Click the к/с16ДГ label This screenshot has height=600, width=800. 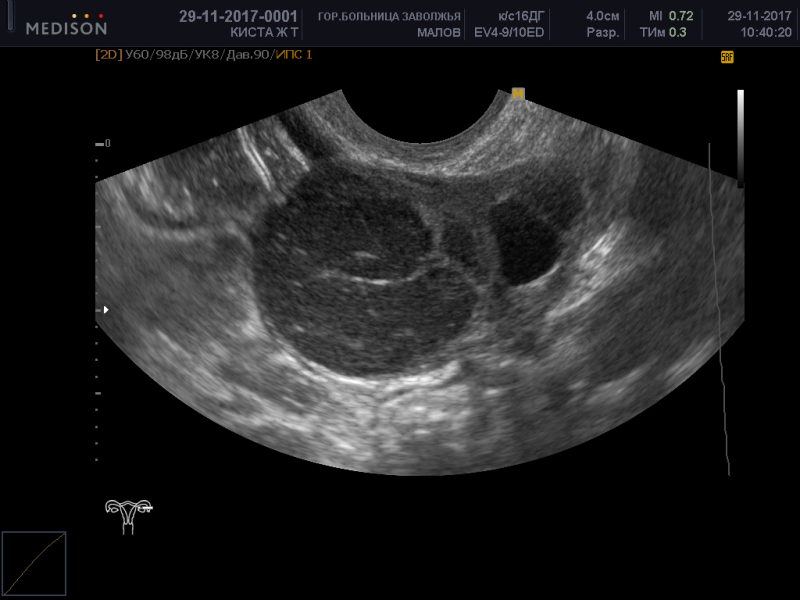[x=521, y=16]
